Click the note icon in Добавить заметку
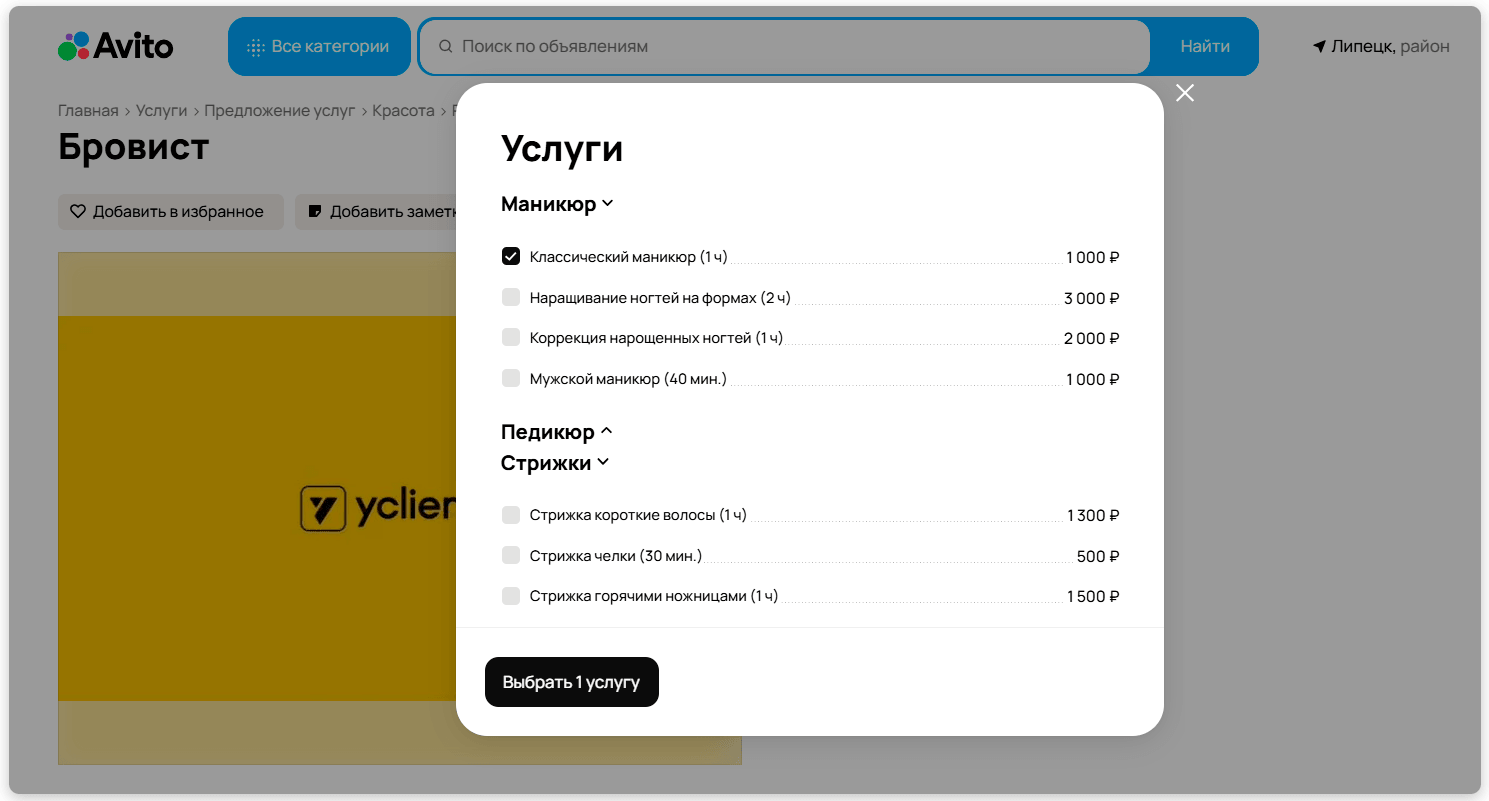1489x801 pixels. click(x=315, y=211)
